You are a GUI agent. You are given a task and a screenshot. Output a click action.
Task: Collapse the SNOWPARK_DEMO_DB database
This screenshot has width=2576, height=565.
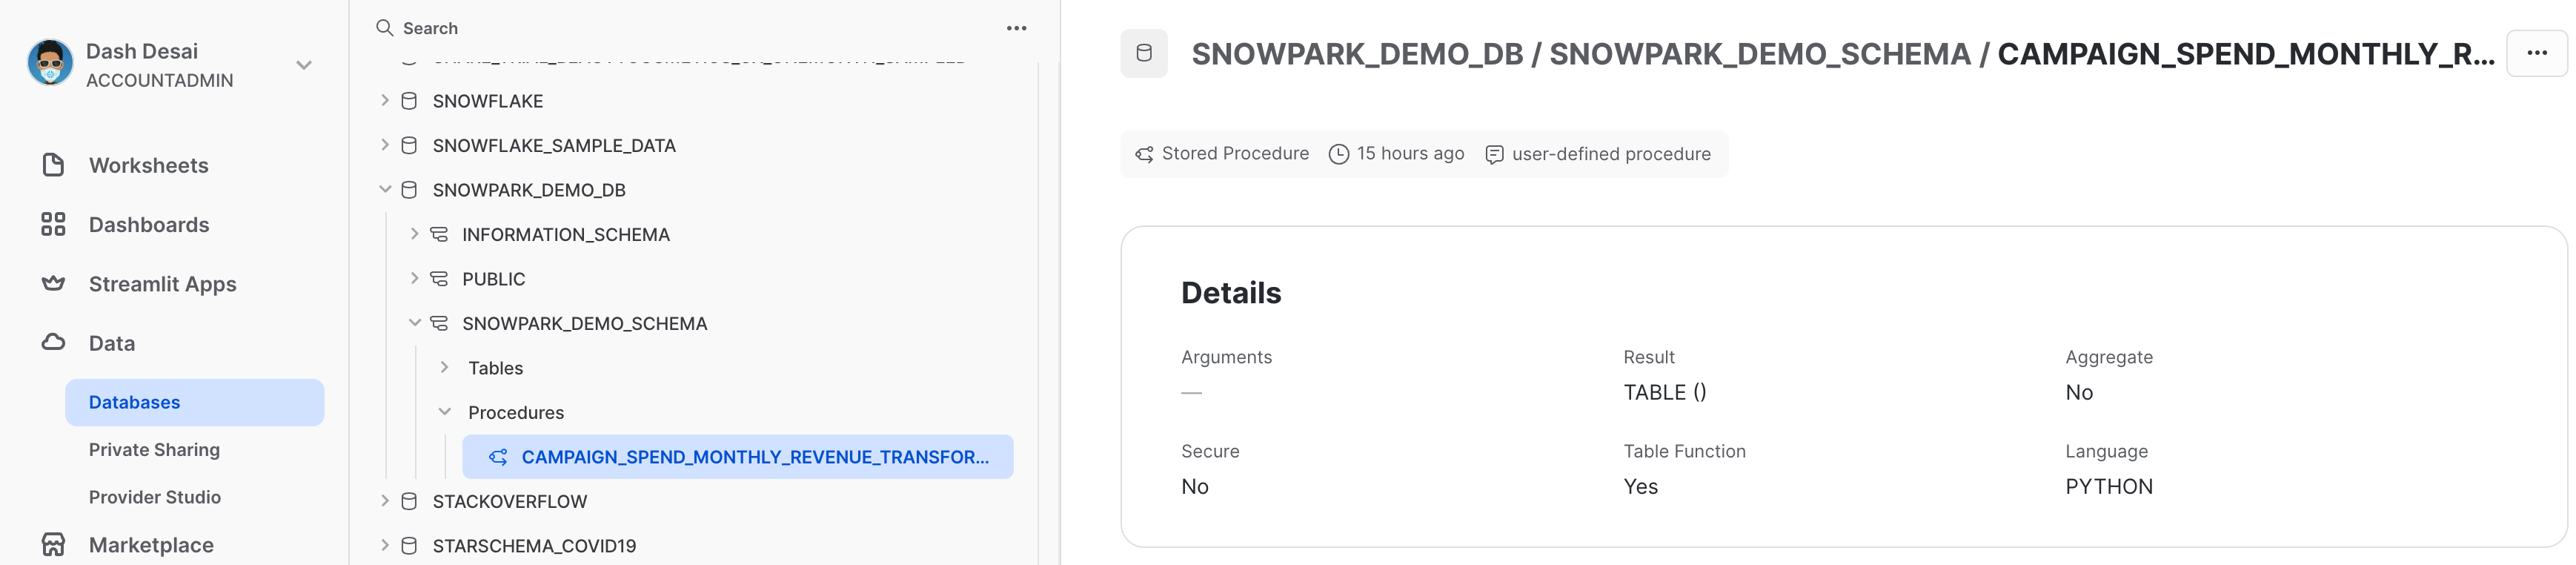tap(385, 189)
